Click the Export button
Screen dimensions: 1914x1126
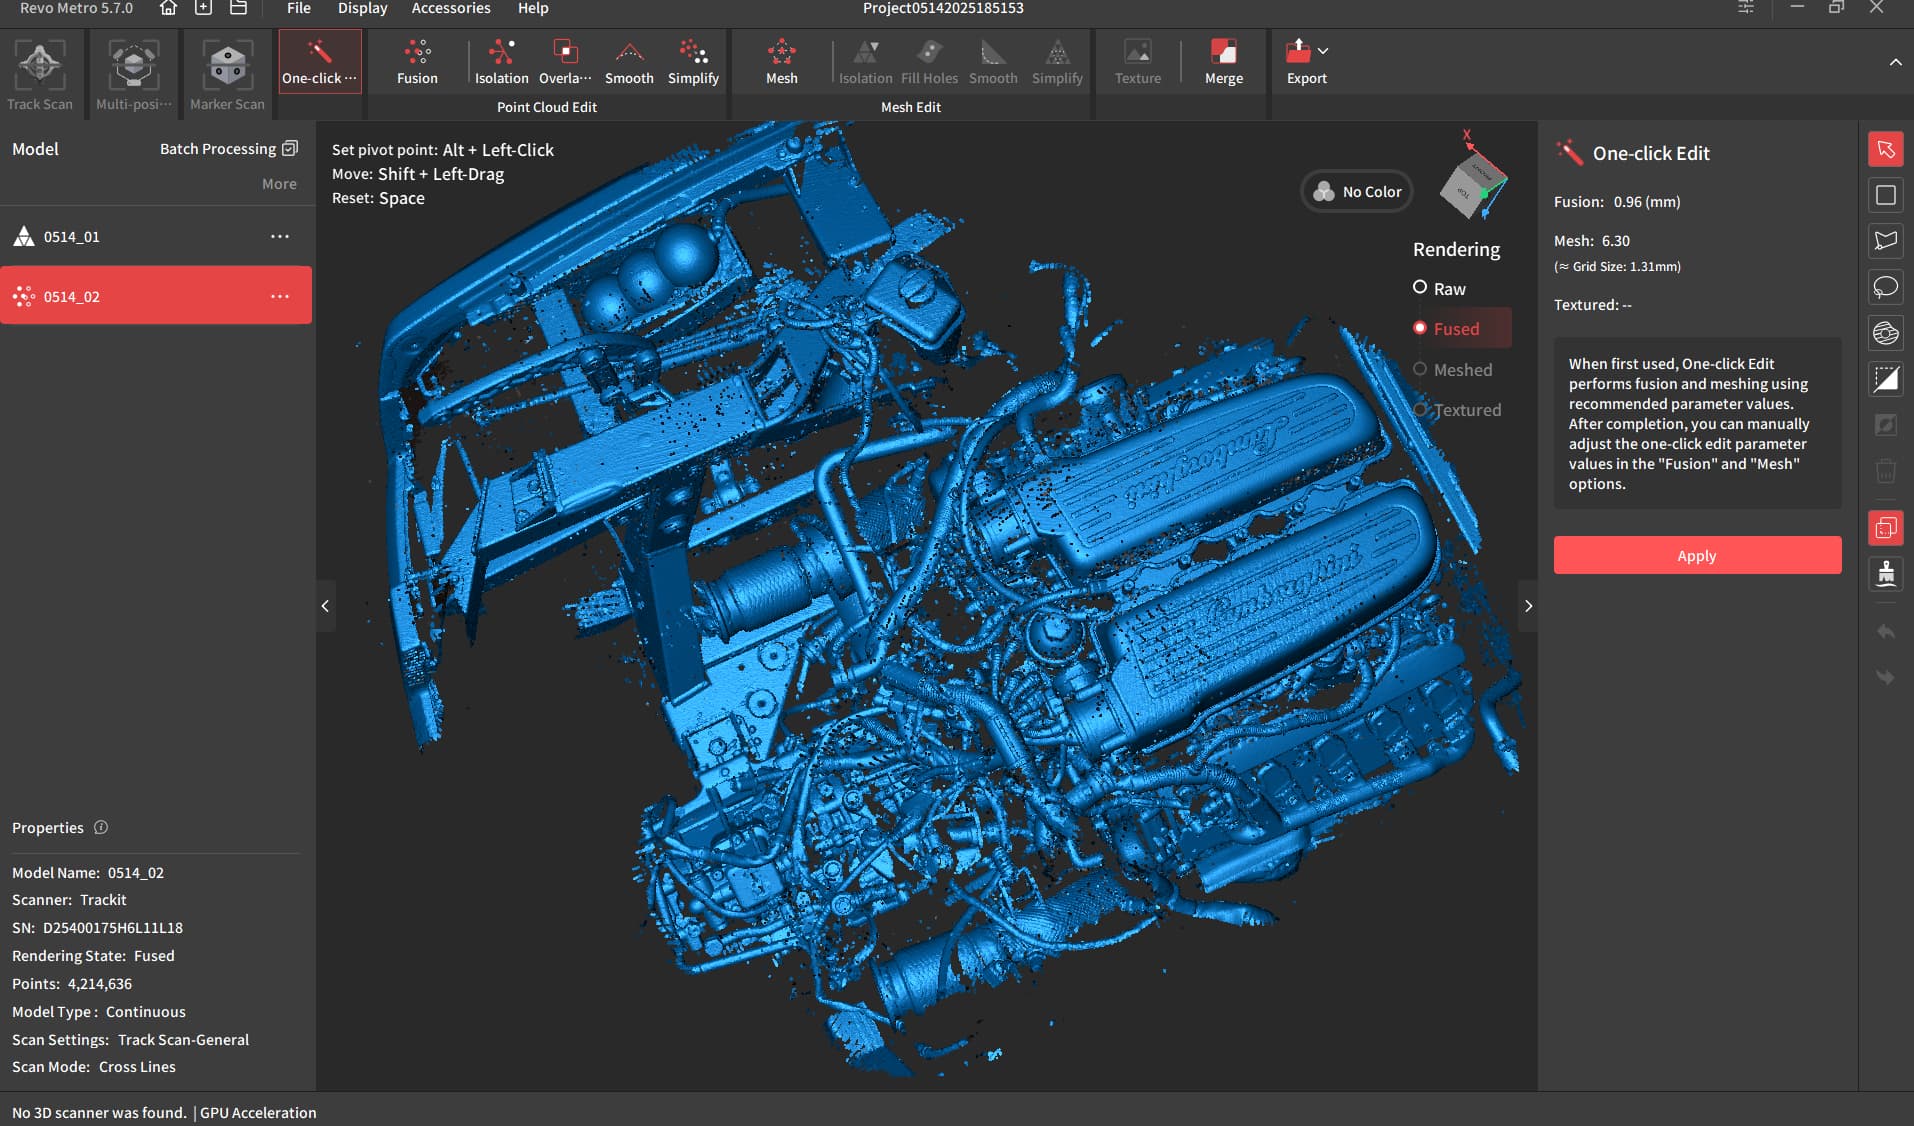point(1306,62)
